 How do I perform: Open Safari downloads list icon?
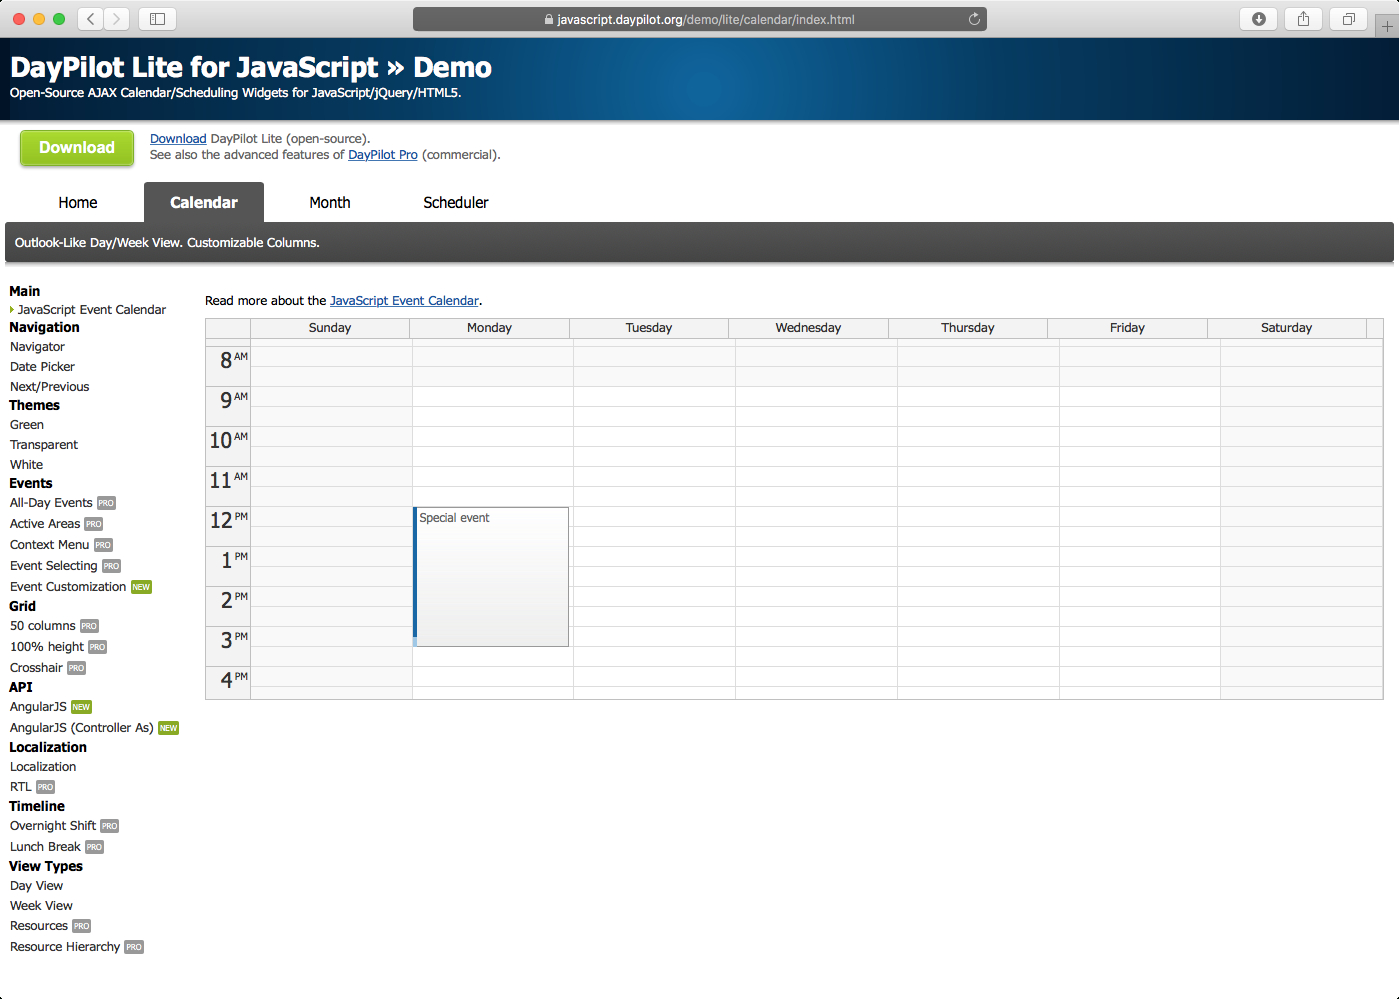pos(1259,19)
